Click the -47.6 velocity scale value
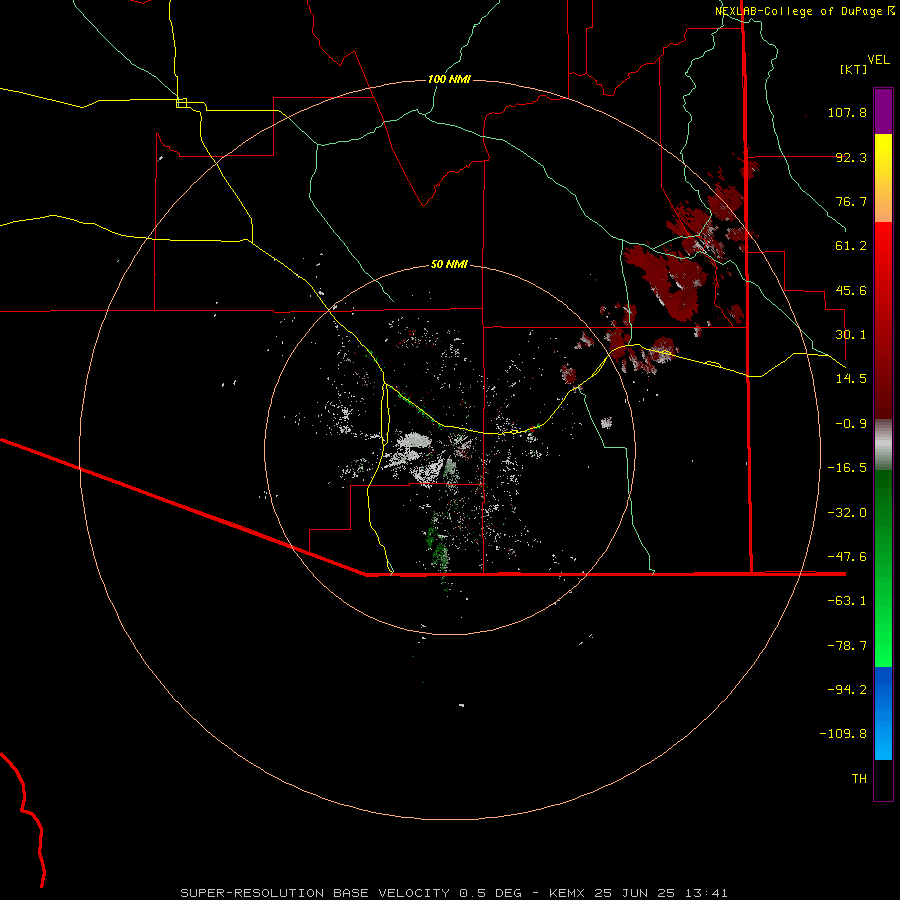The height and width of the screenshot is (900, 900). point(847,557)
